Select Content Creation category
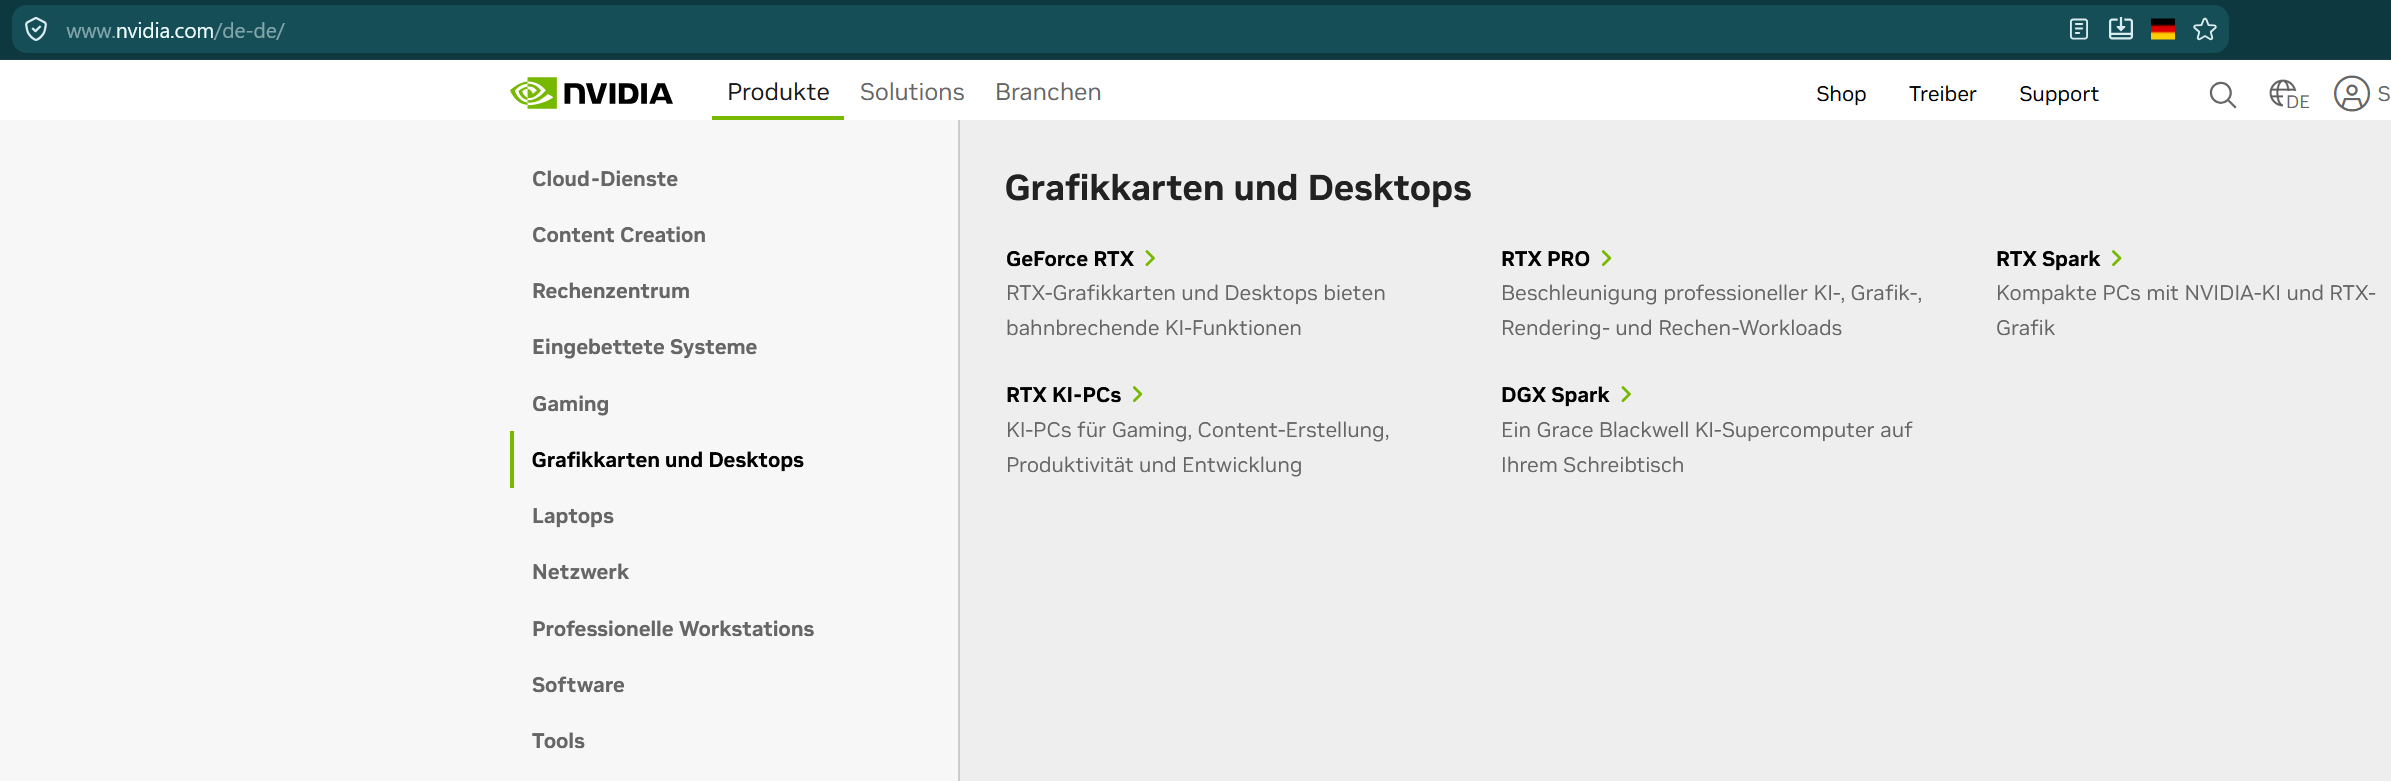 point(619,235)
